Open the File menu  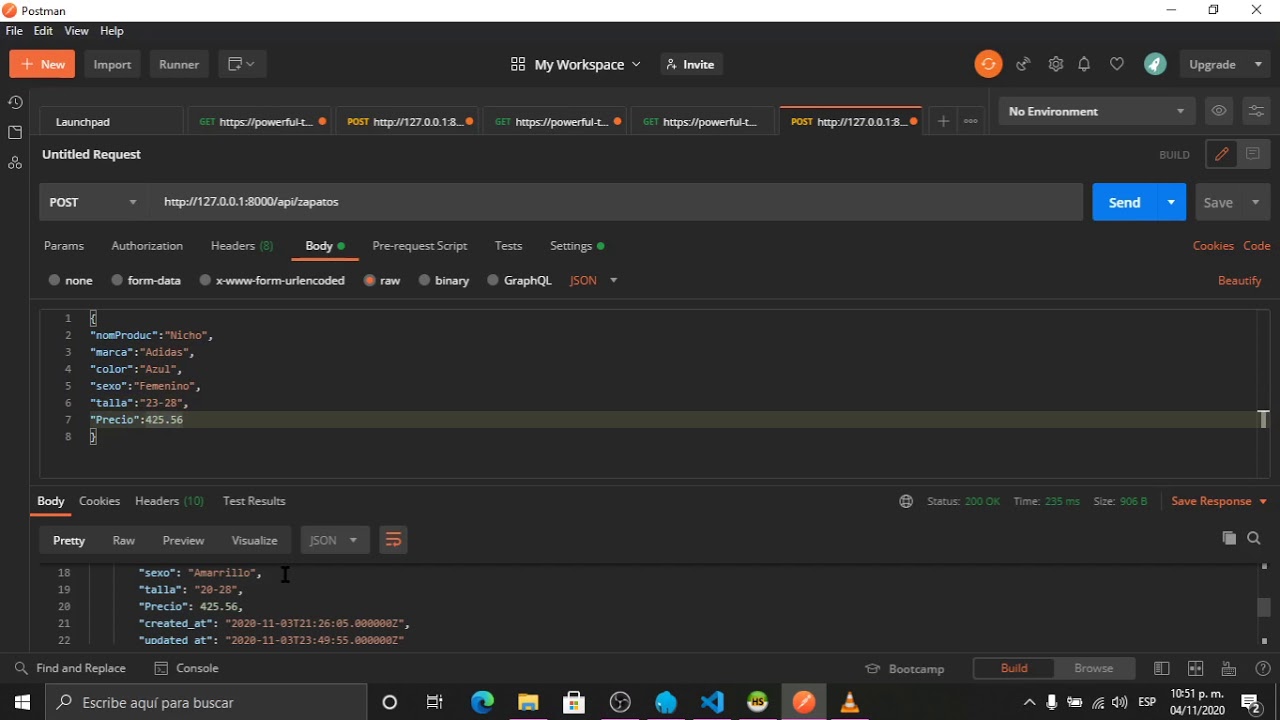[14, 31]
